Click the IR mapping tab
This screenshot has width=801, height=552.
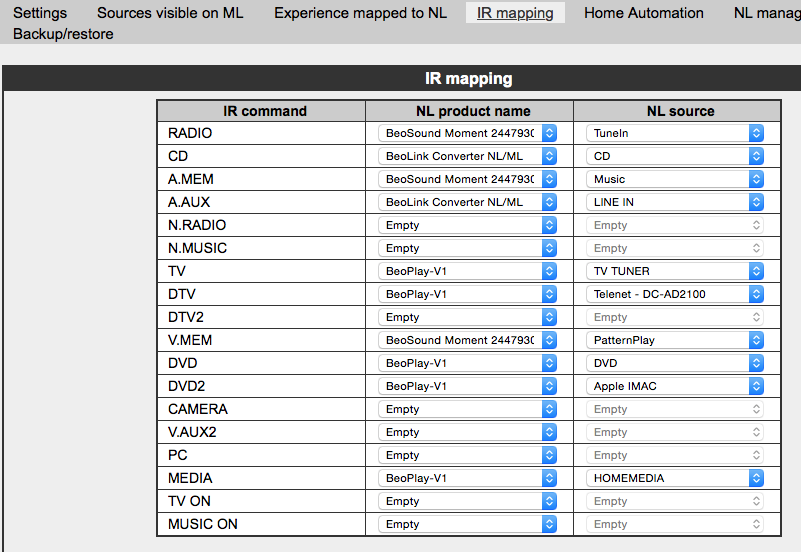[x=515, y=13]
